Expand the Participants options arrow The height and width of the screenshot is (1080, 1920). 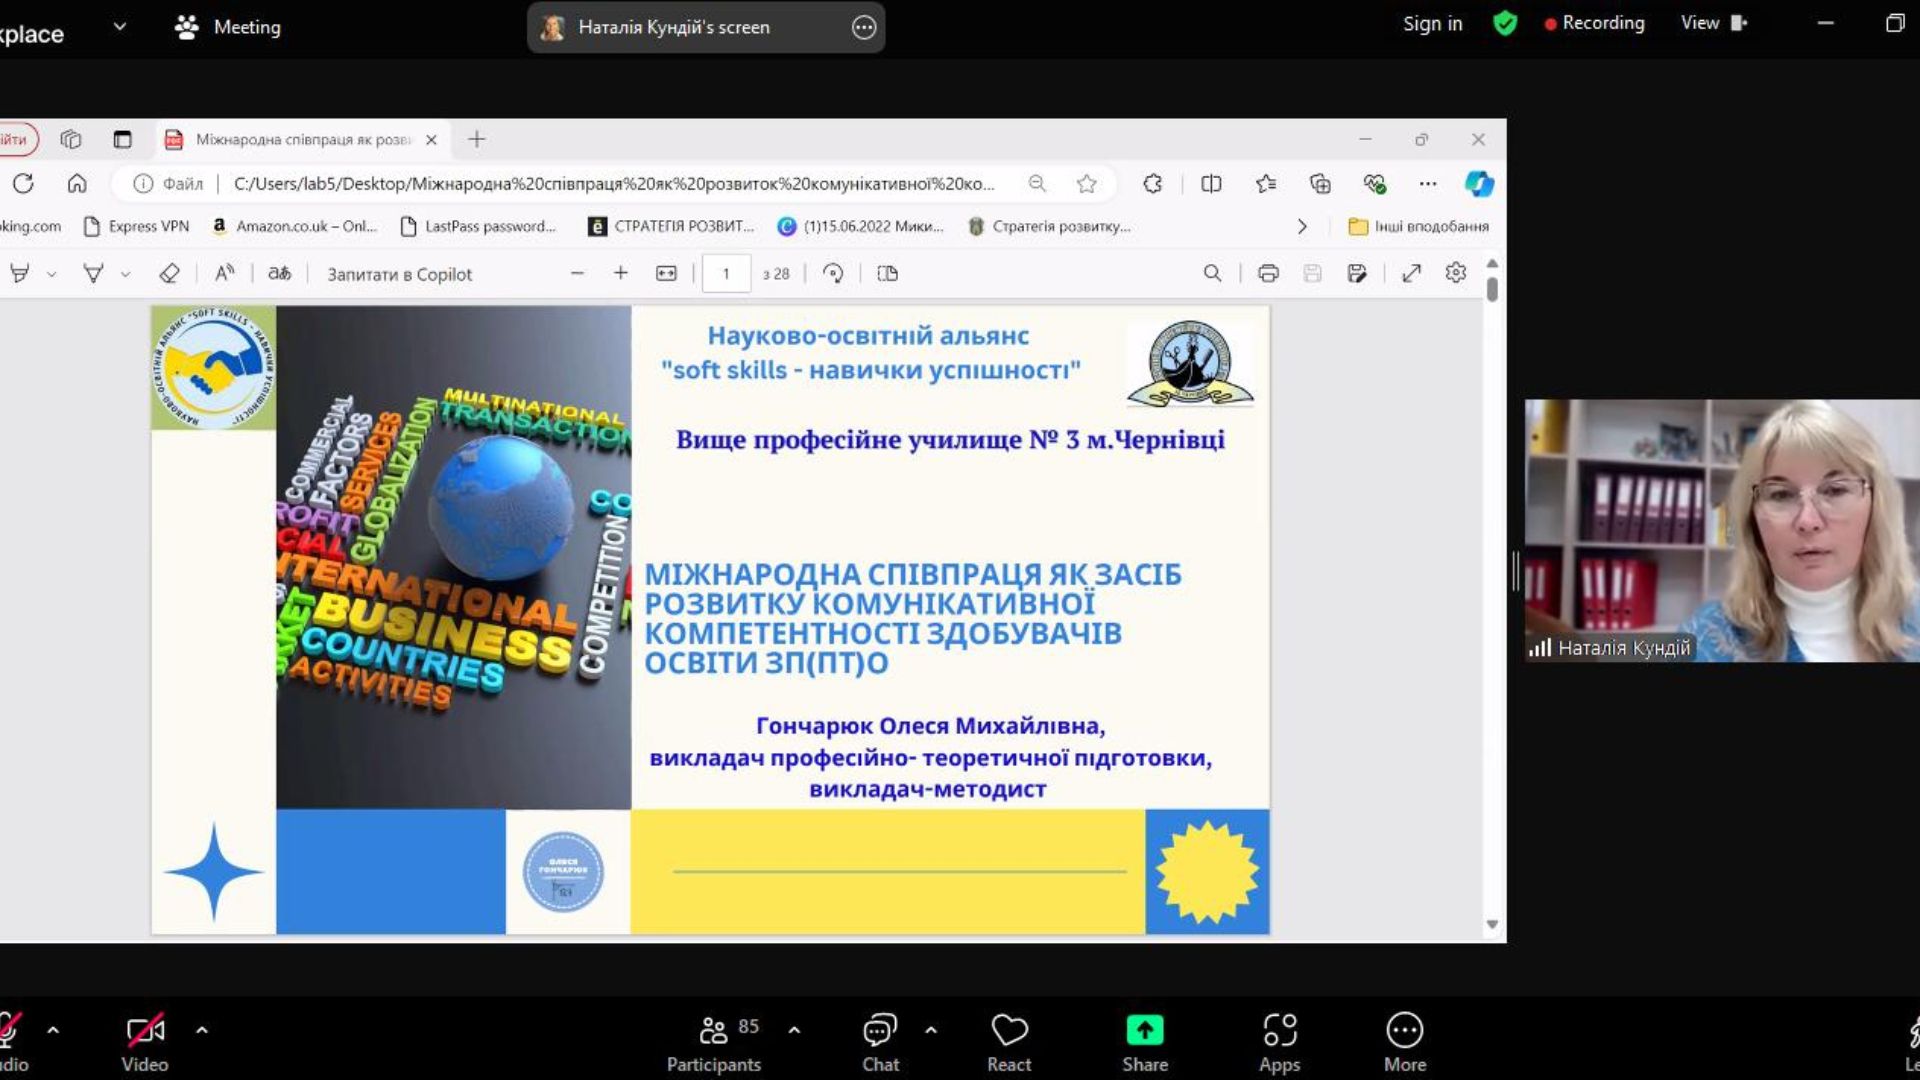[x=794, y=1029]
